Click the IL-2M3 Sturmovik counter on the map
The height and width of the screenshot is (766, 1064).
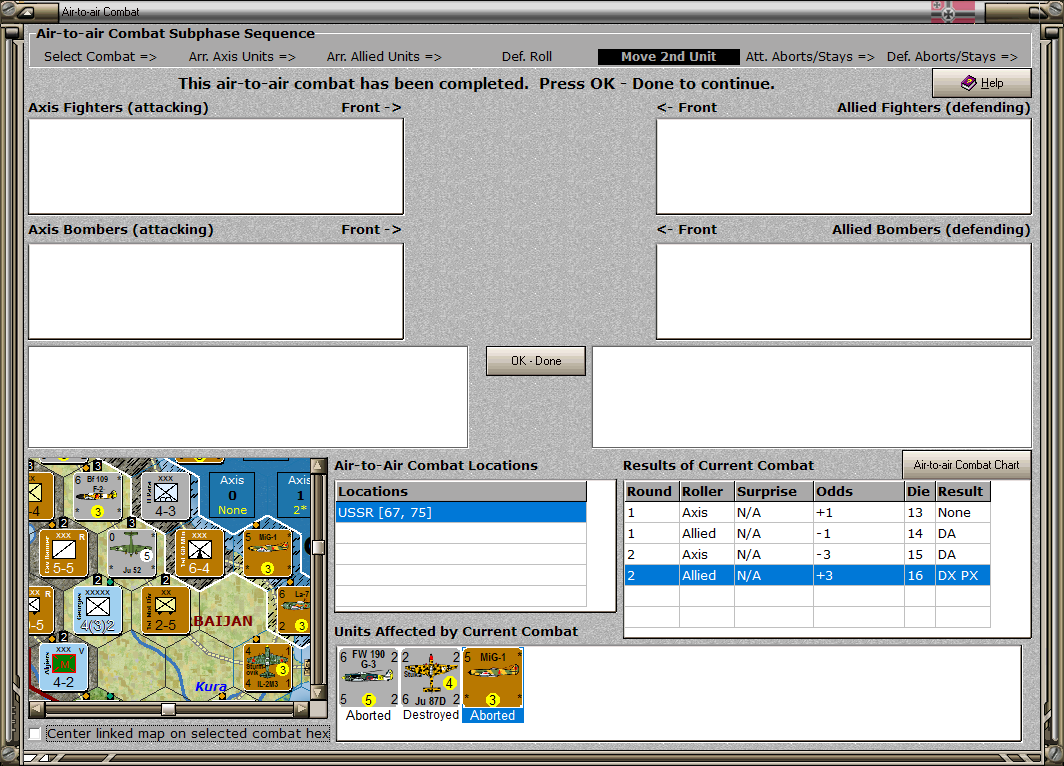coord(267,667)
